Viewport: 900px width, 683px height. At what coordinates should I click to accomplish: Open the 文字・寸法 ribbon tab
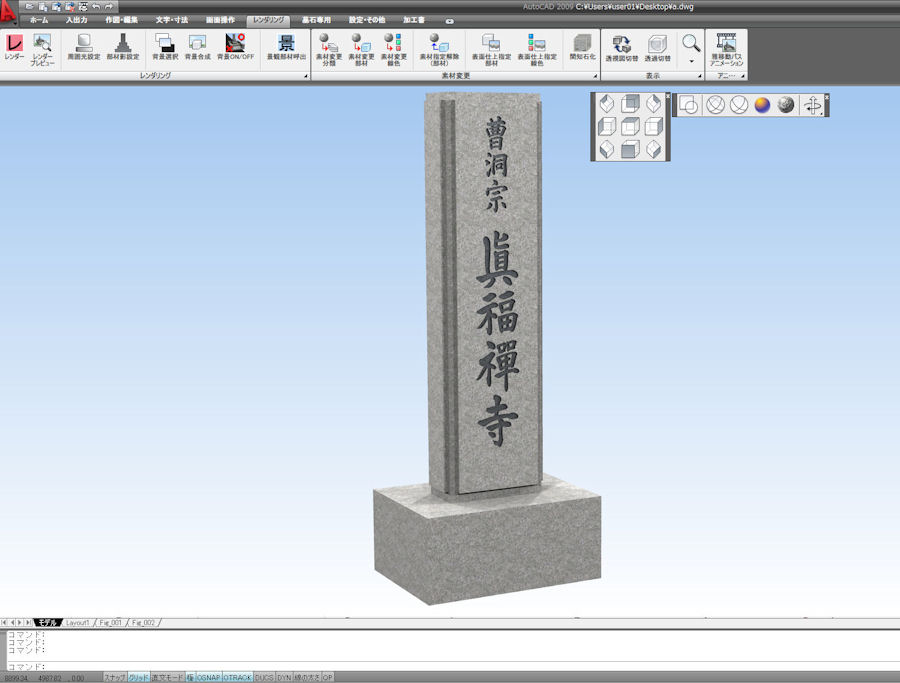tap(172, 20)
